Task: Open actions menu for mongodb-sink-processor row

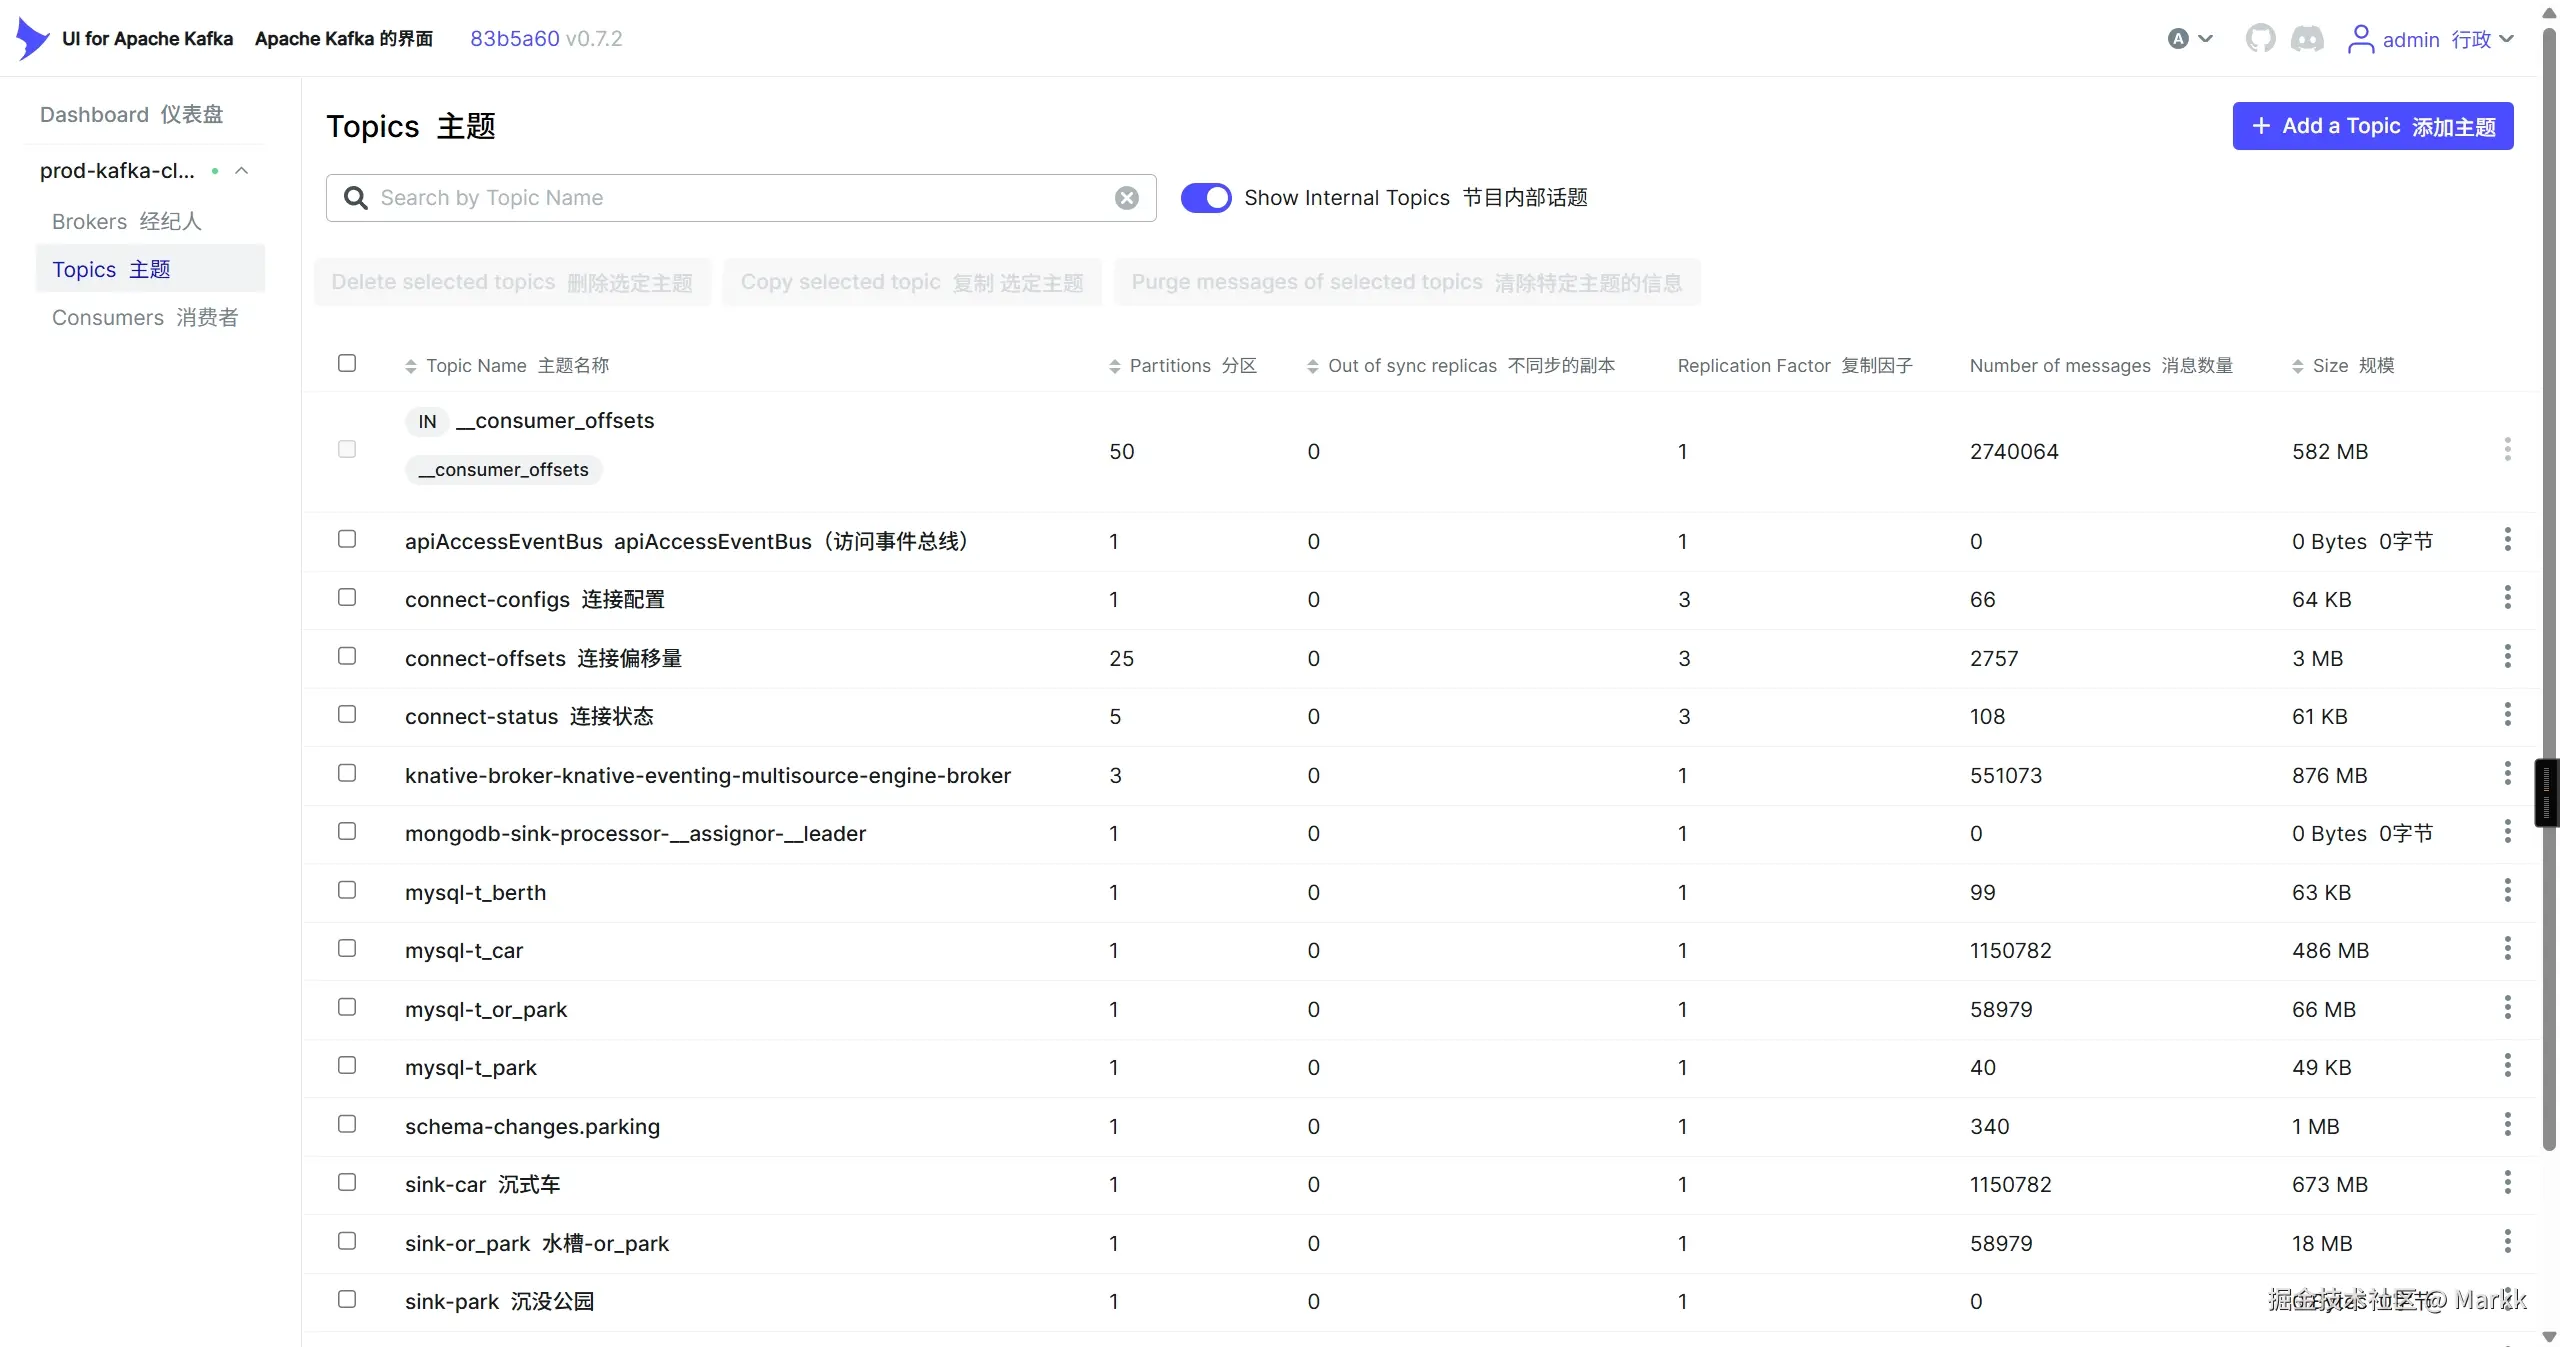Action: click(2507, 832)
